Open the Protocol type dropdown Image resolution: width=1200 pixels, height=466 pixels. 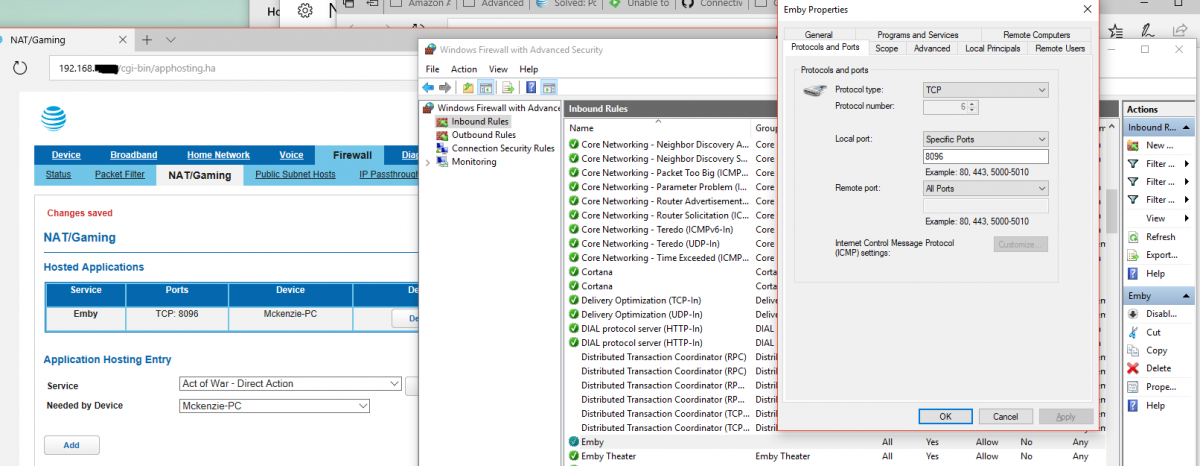tap(985, 90)
